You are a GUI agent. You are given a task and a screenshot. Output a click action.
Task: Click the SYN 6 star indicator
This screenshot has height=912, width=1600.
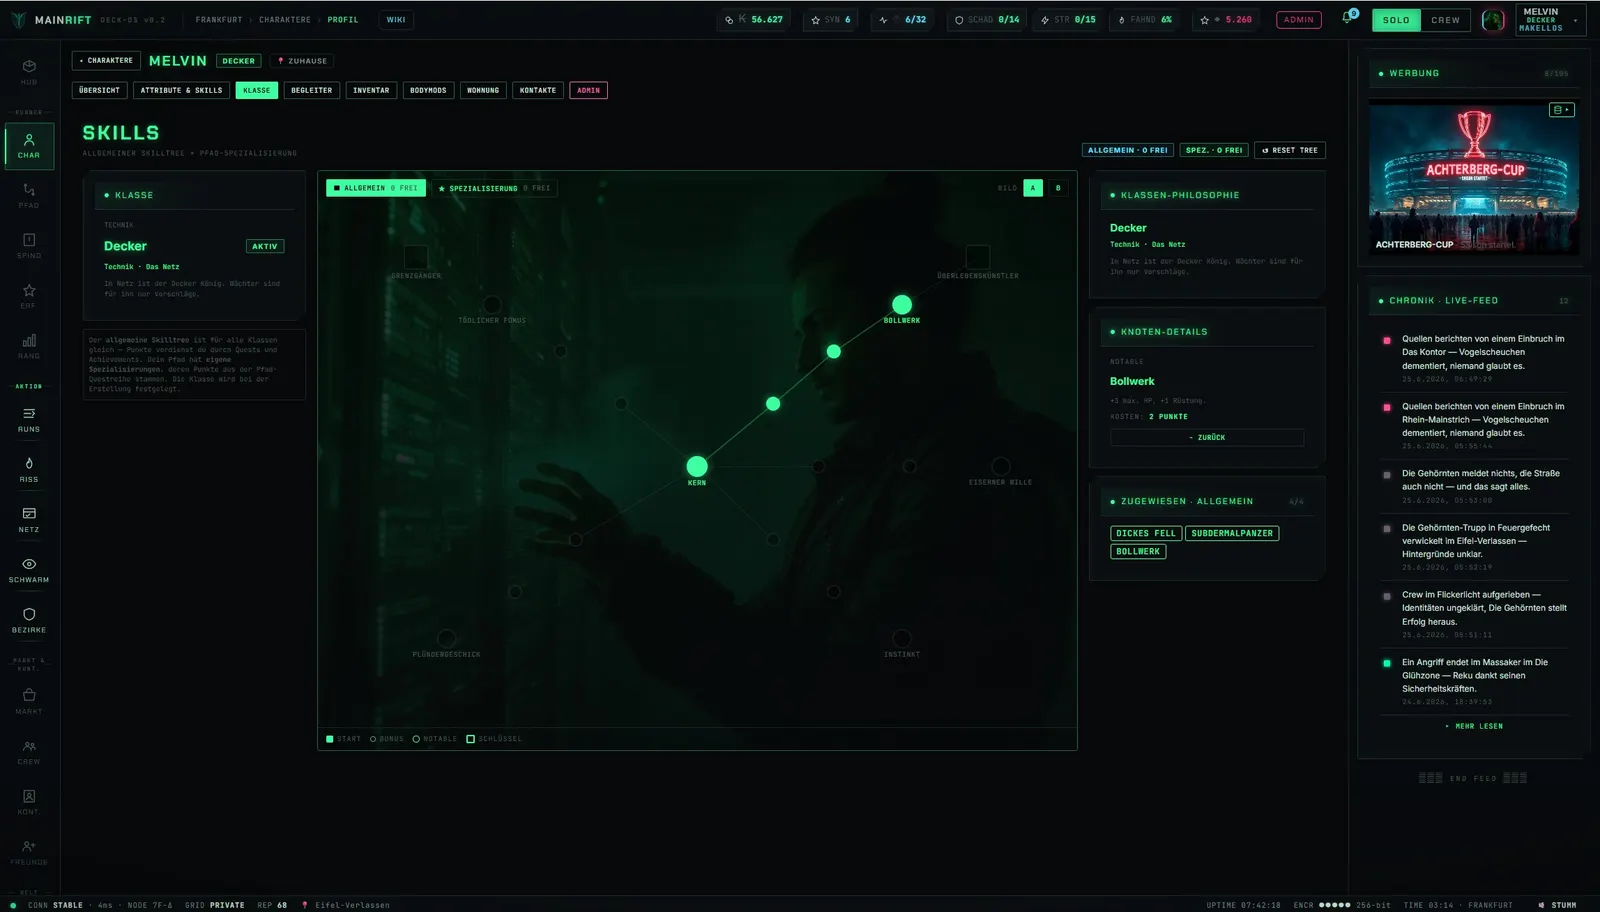(x=831, y=20)
